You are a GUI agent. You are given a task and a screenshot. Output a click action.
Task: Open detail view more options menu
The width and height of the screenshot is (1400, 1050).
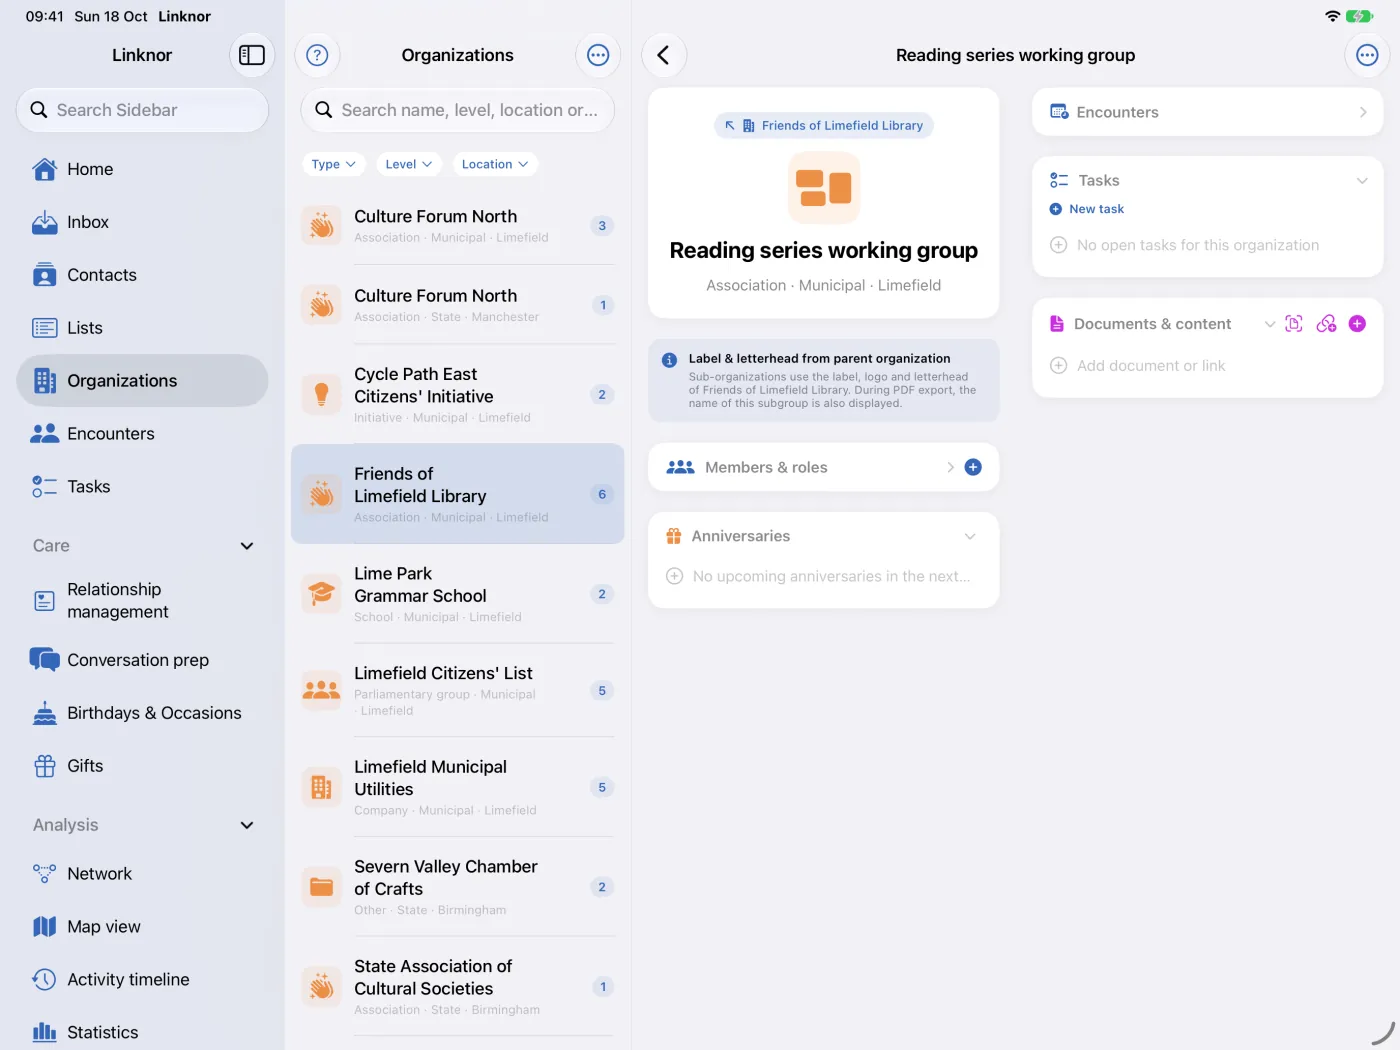coord(1367,55)
